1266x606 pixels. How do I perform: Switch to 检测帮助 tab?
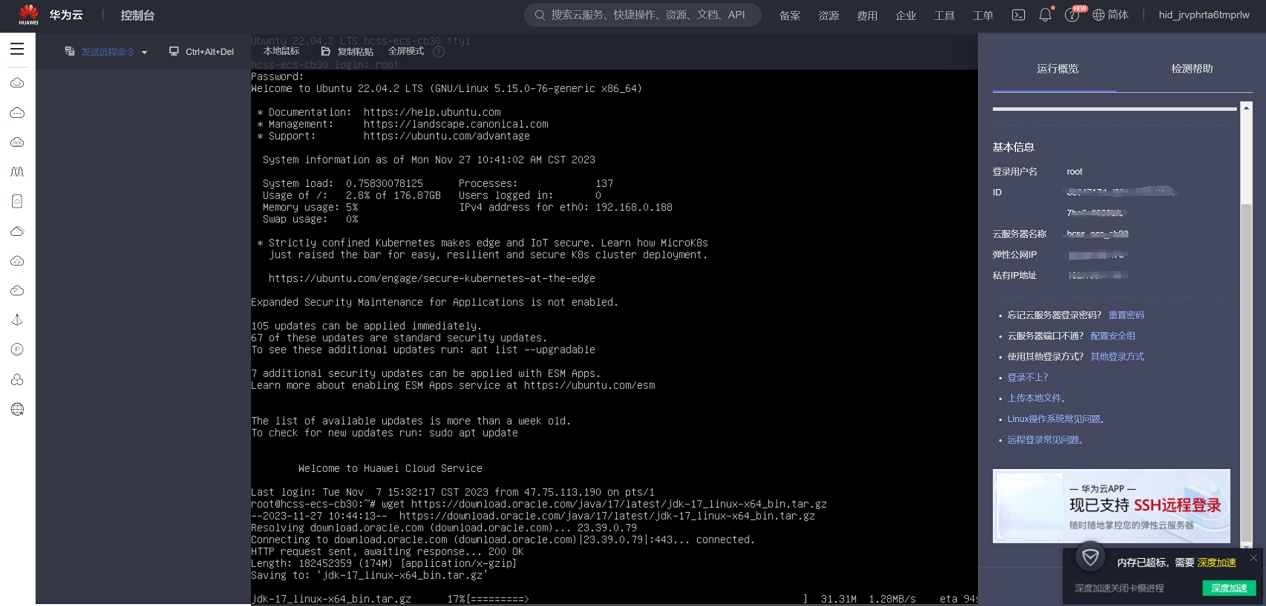click(x=1192, y=69)
